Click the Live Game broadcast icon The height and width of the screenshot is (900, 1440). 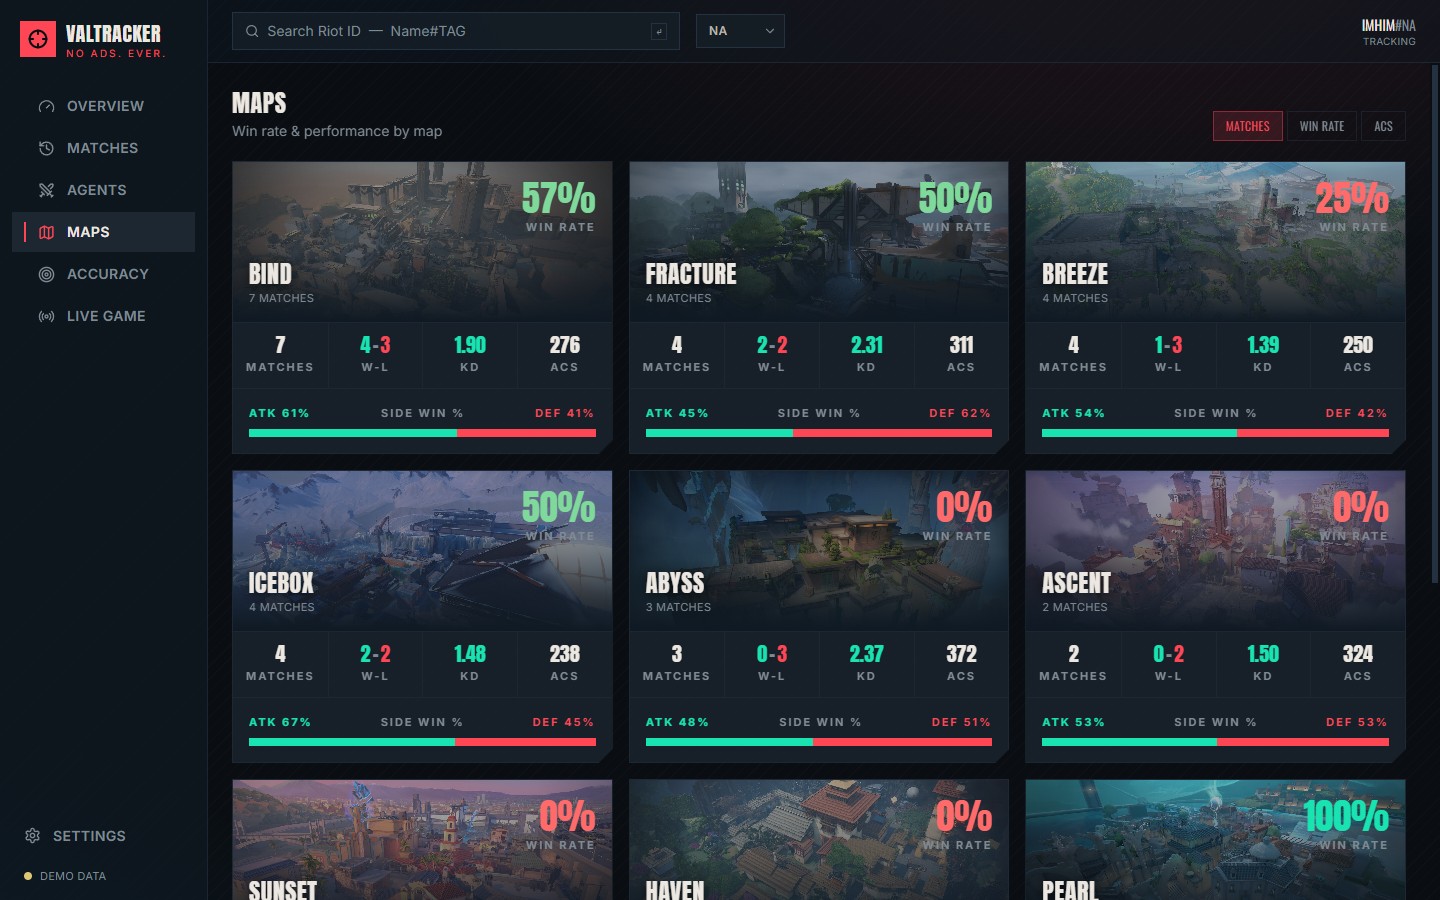point(46,316)
